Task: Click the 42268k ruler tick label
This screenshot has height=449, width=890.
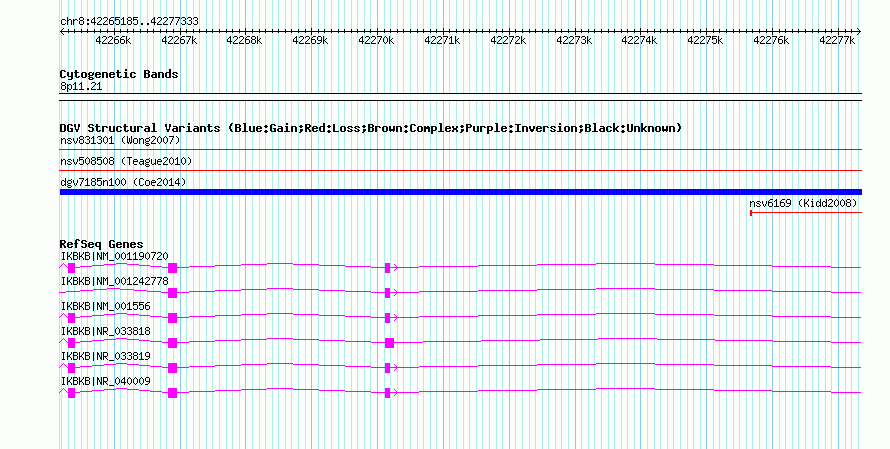Action: coord(244,40)
